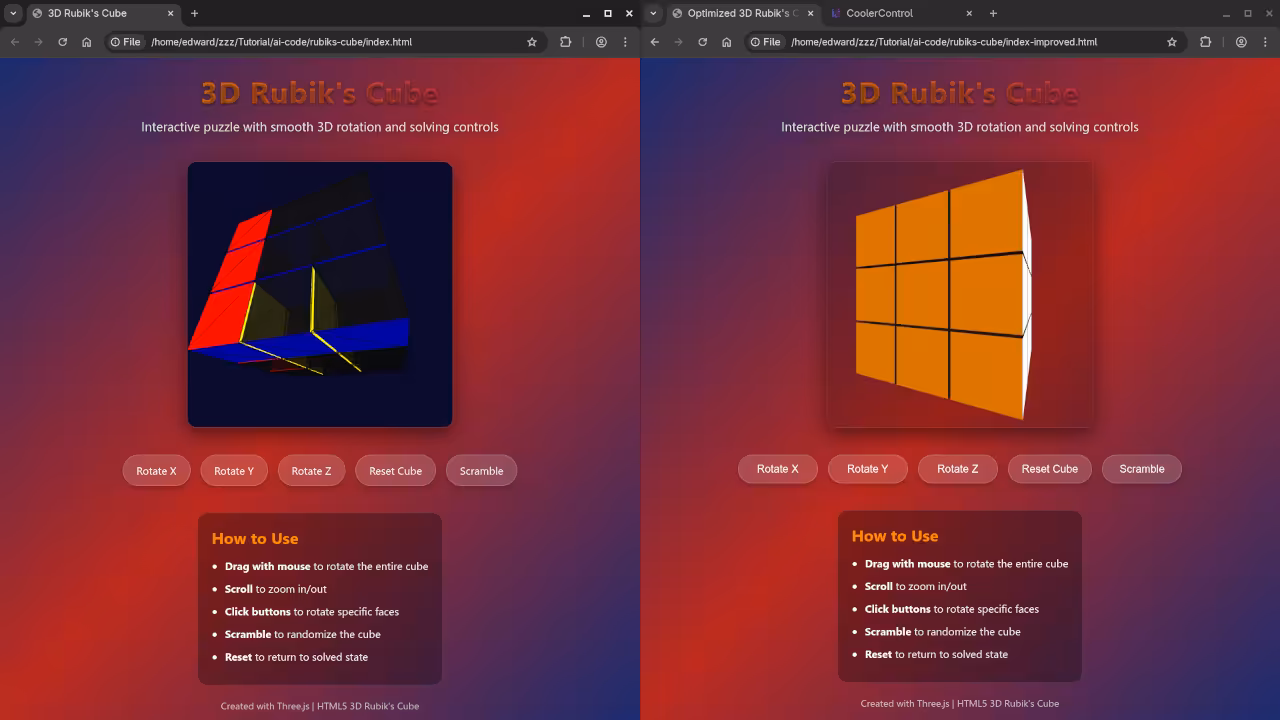1280x720 pixels.
Task: Click File site info chip in right browser
Action: click(x=765, y=42)
